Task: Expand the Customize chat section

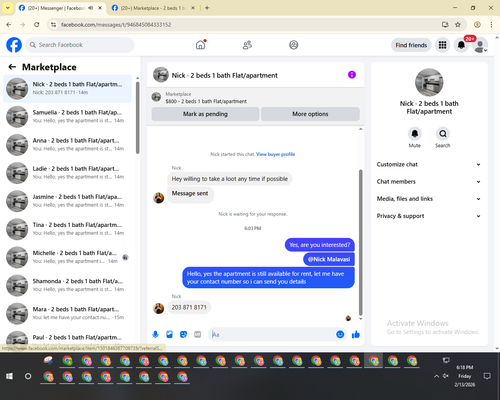Action: [429, 164]
